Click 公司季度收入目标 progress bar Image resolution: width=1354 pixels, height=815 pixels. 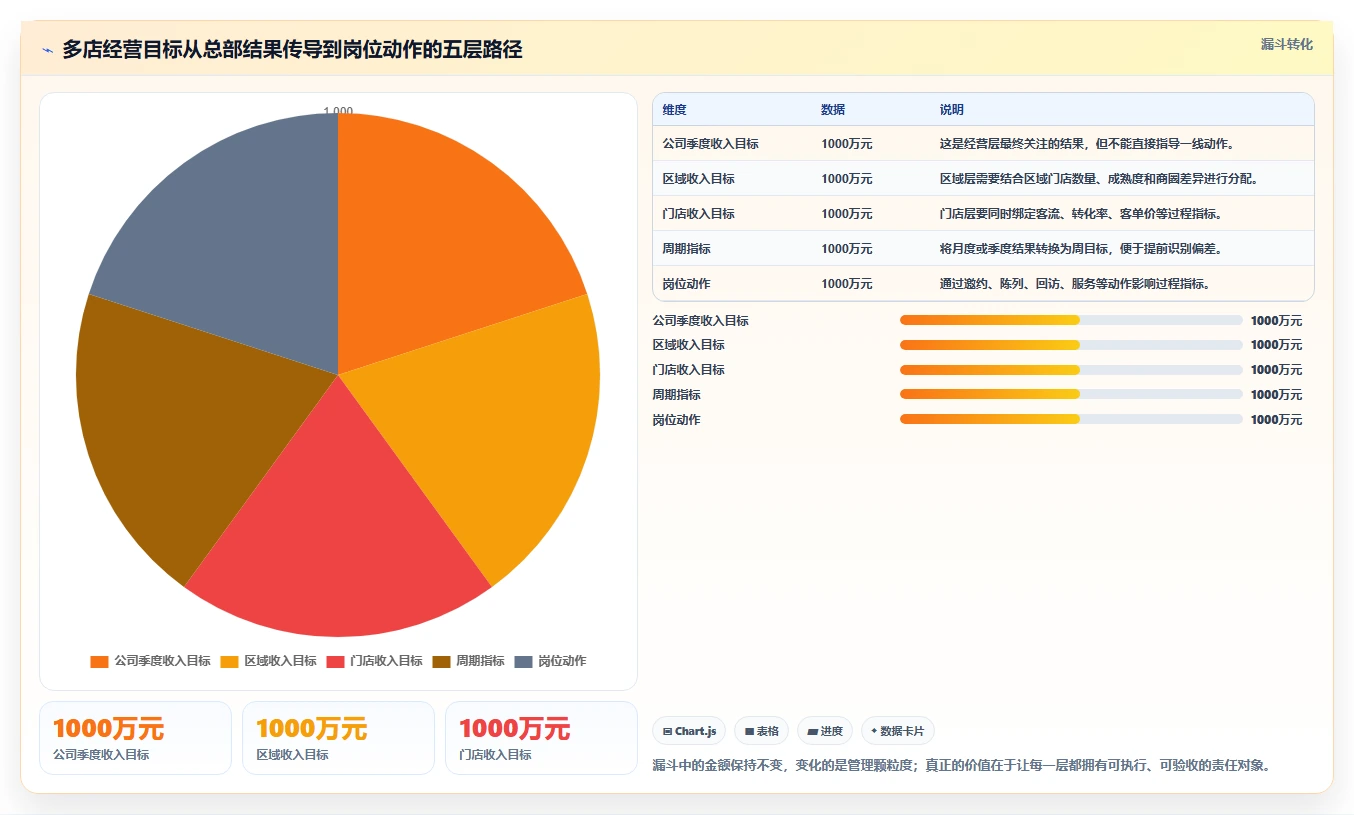pos(1071,320)
